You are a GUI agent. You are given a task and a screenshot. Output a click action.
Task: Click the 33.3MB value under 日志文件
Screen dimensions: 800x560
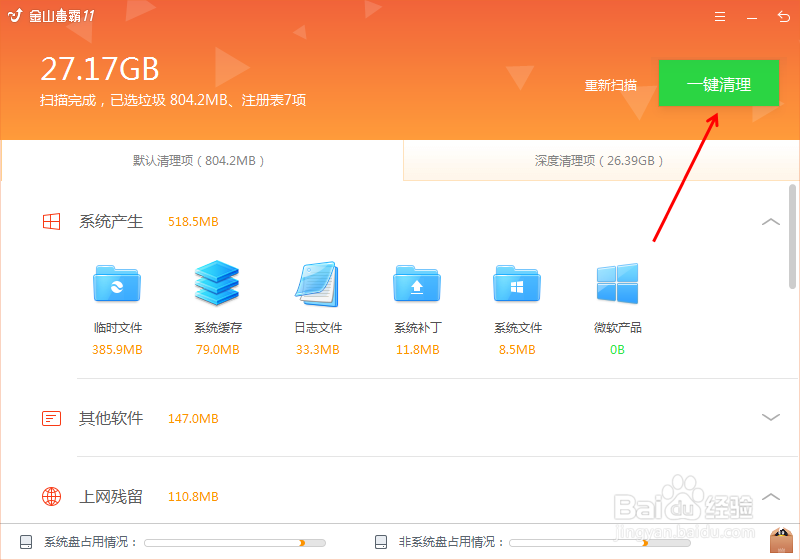tap(317, 350)
